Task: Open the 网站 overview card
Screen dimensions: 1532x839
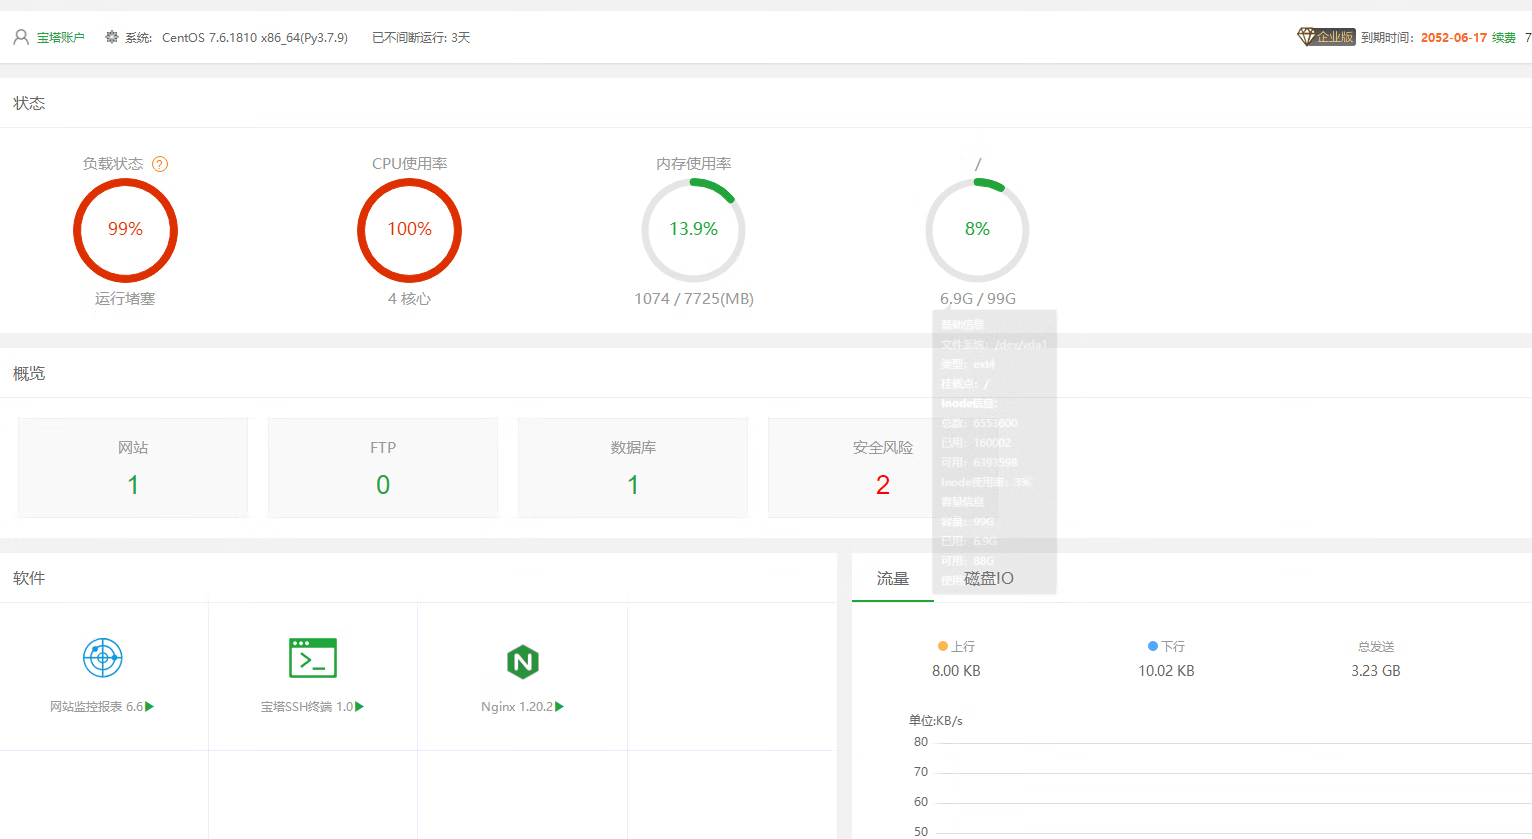Action: tap(133, 467)
